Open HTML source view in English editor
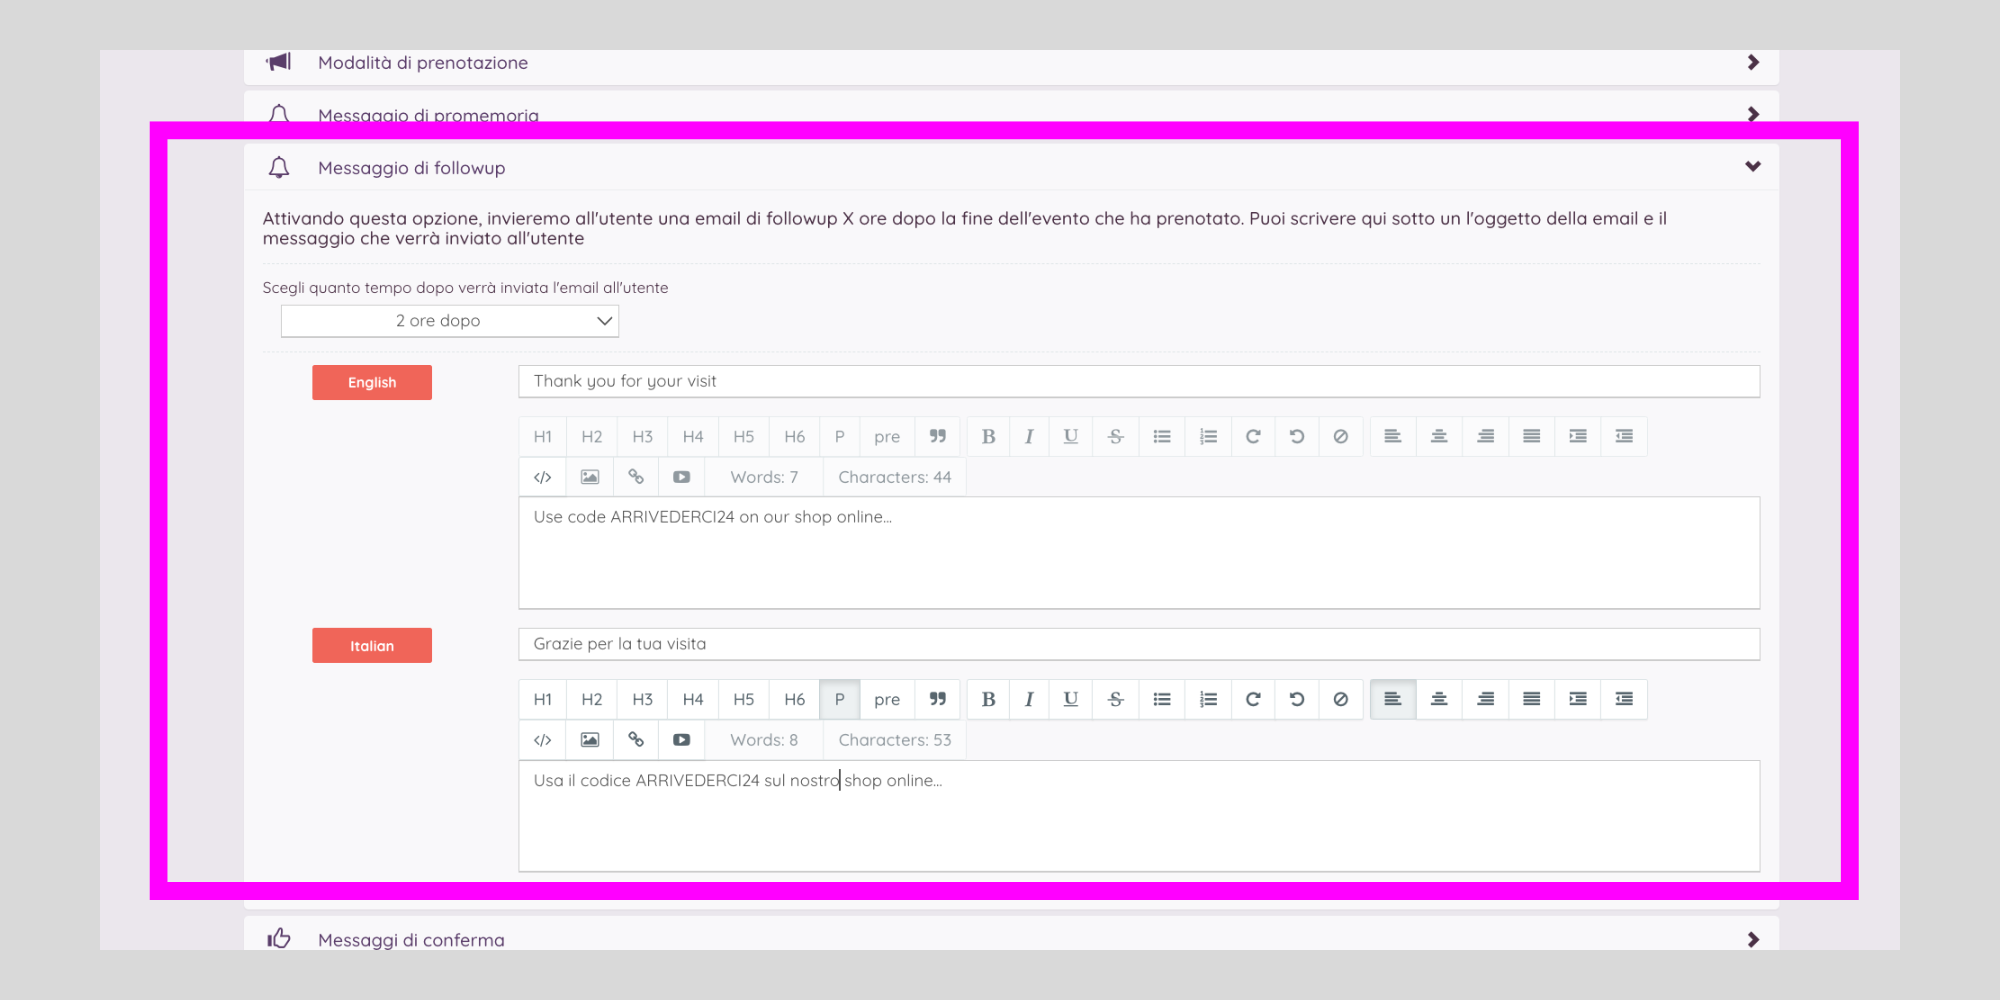The height and width of the screenshot is (1000, 2000). [543, 477]
